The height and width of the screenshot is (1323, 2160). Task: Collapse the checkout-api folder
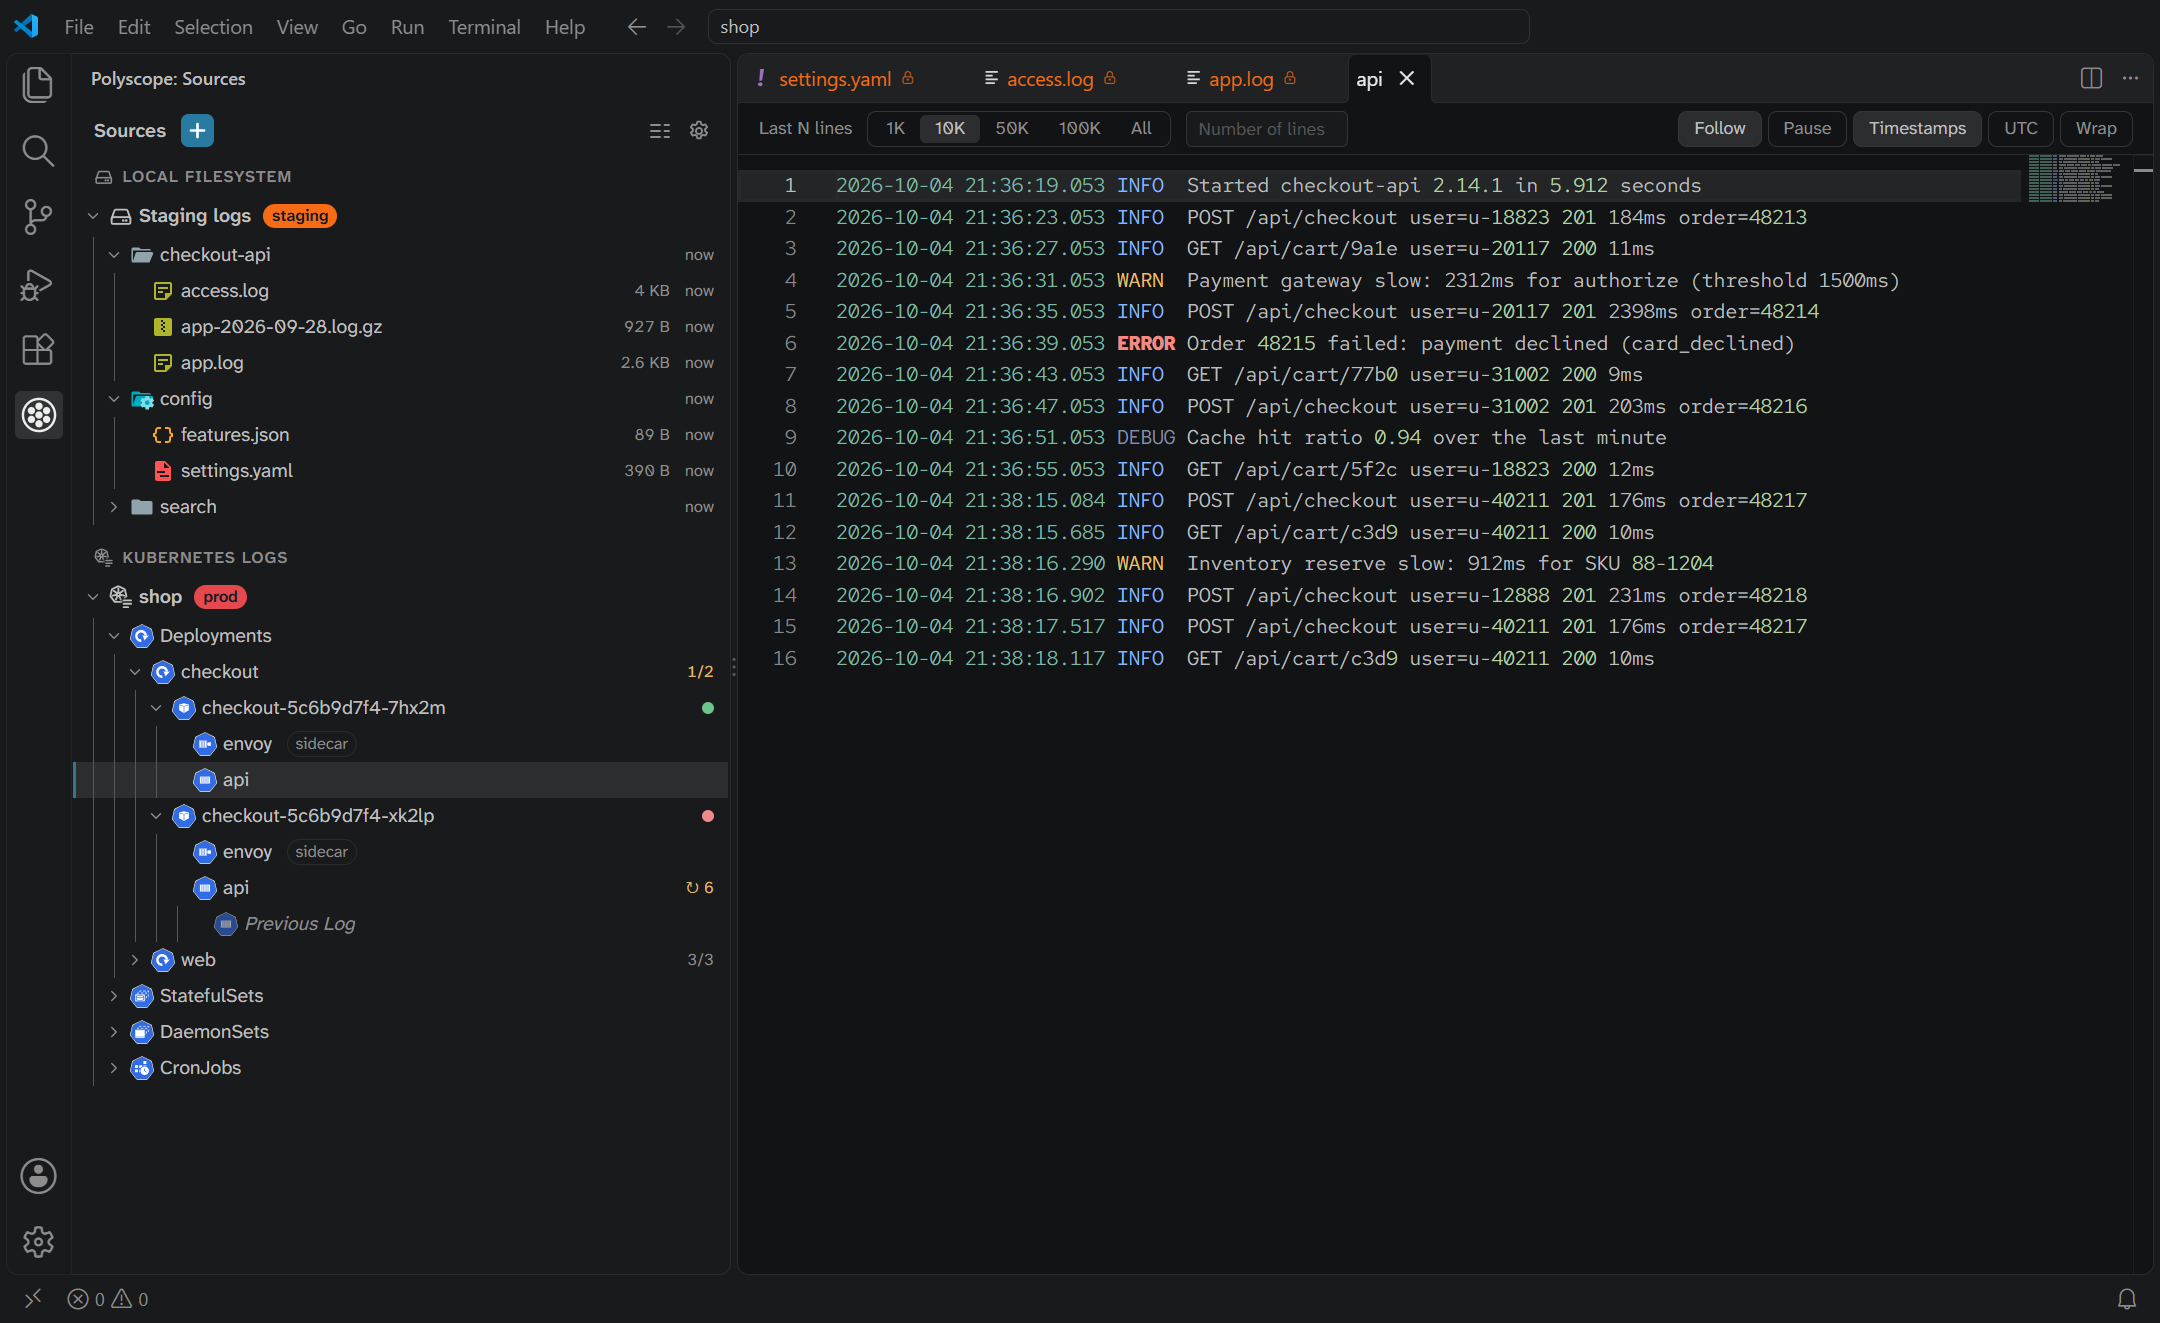pyautogui.click(x=114, y=255)
